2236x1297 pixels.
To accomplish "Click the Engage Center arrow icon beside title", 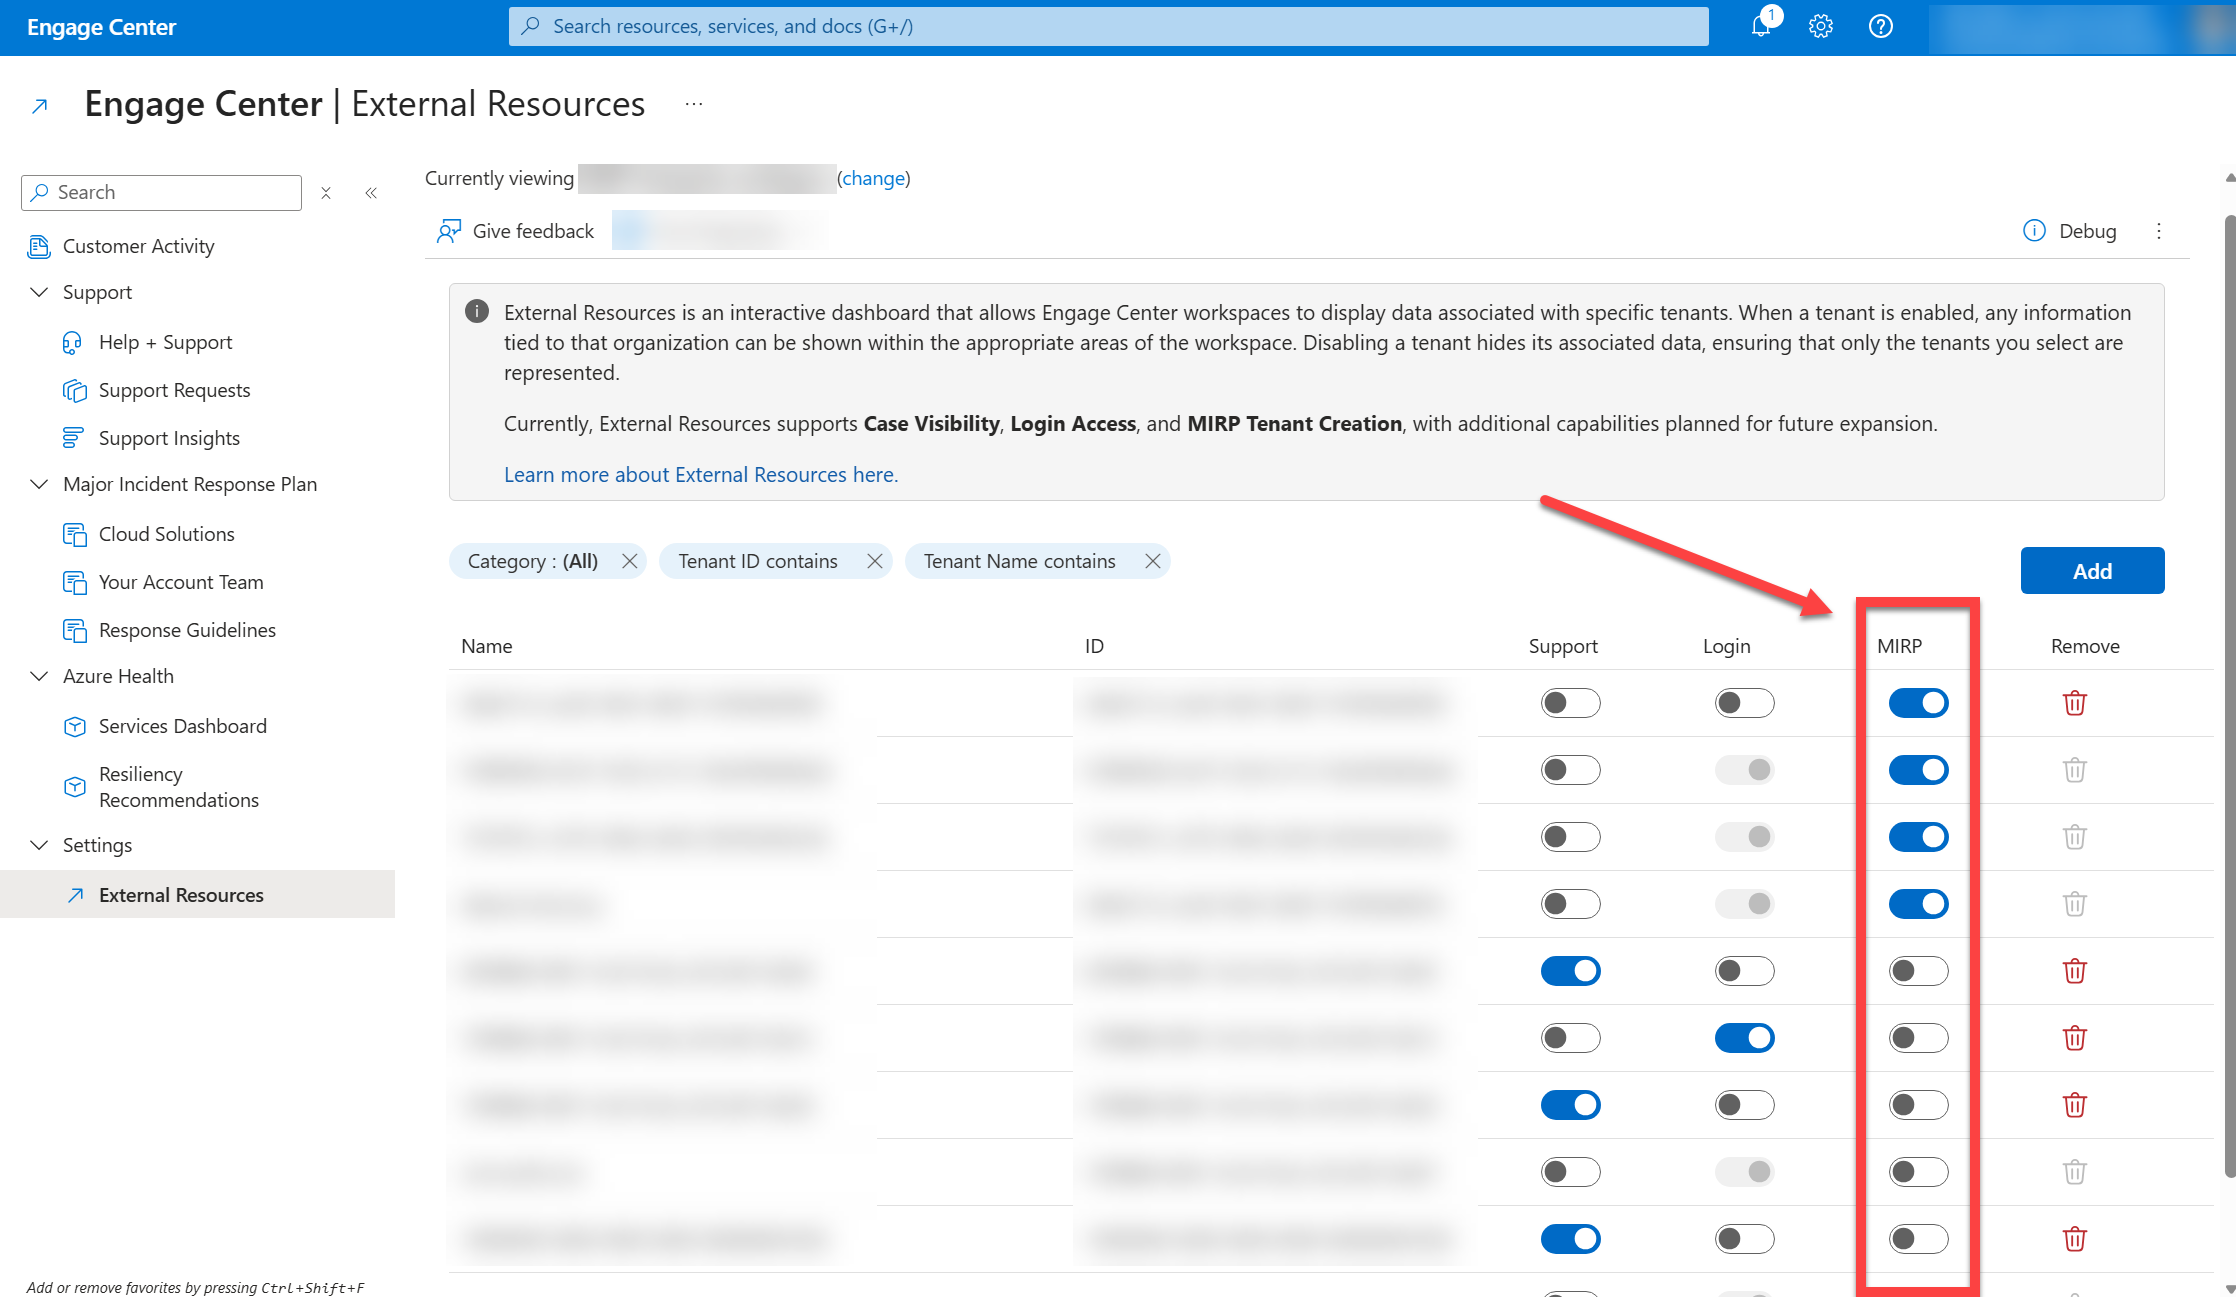I will (x=40, y=106).
